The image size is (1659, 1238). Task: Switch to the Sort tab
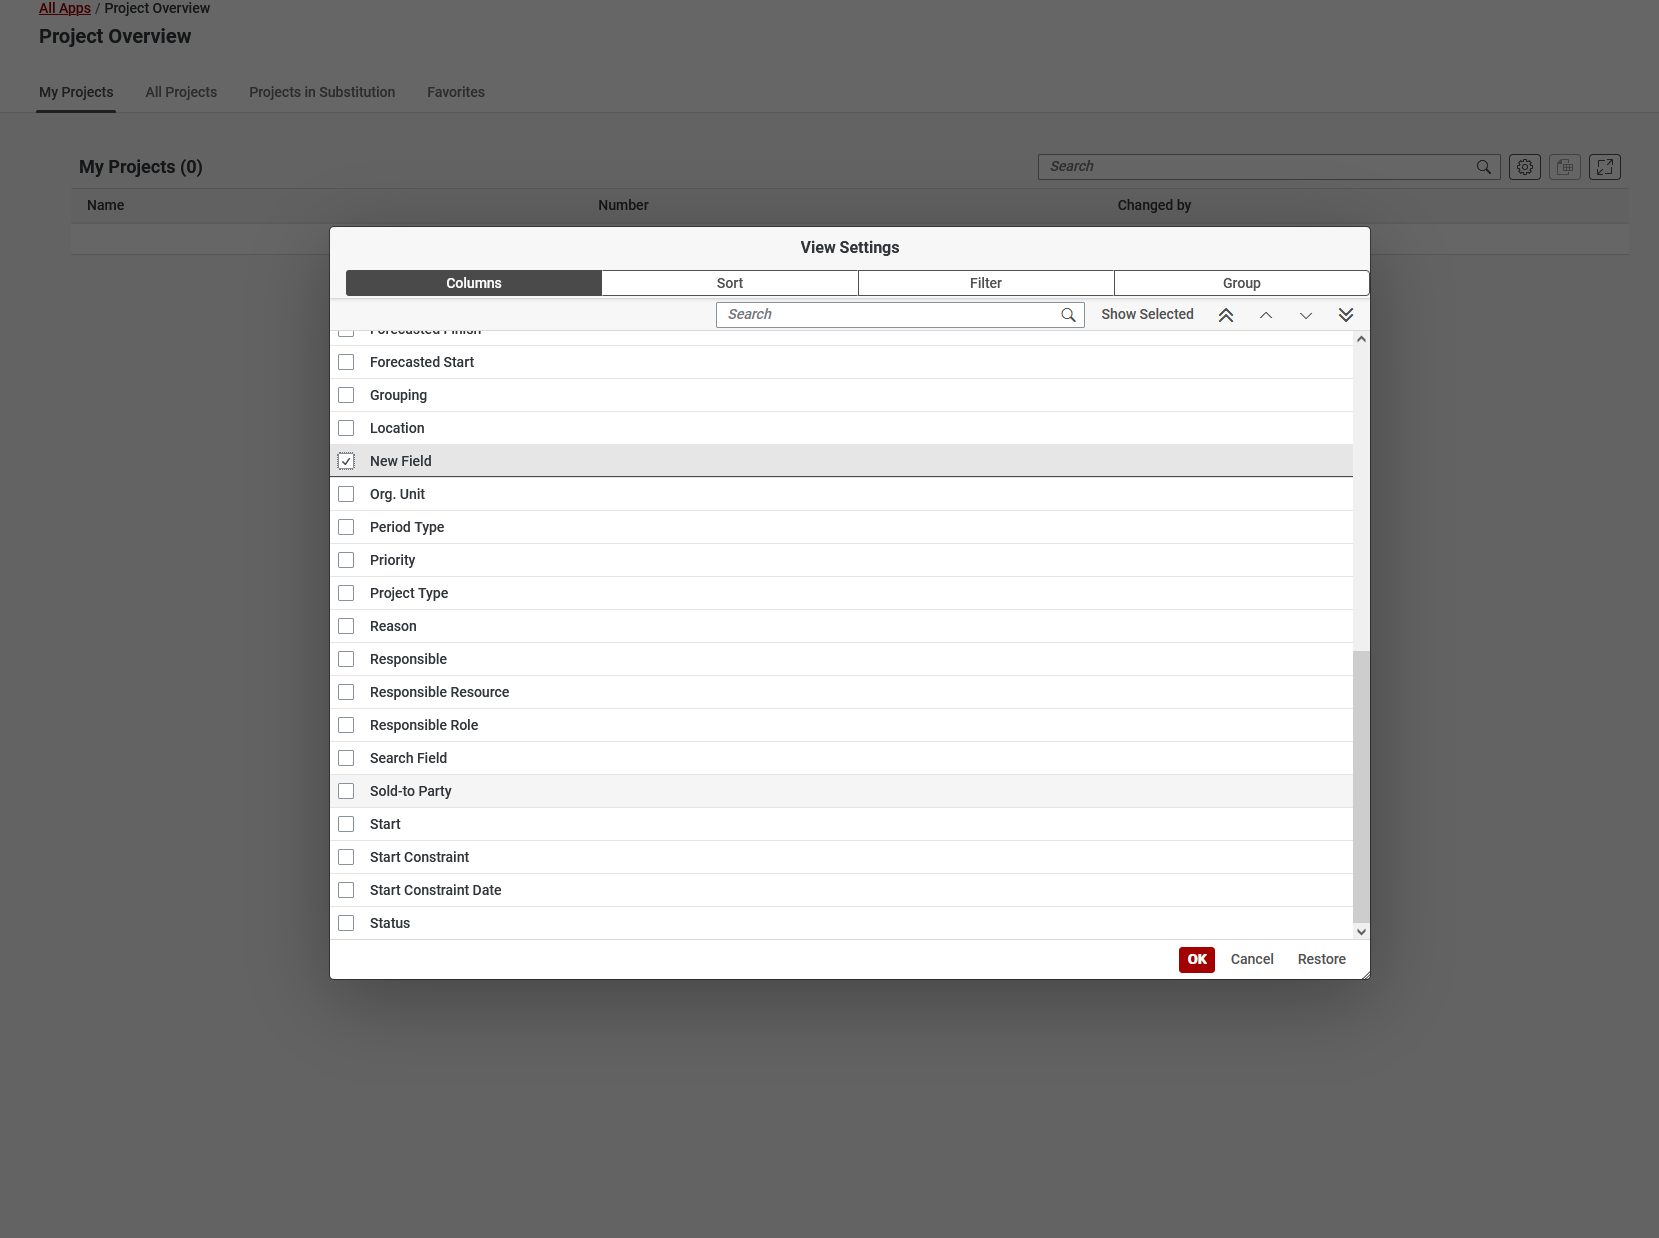coord(730,283)
